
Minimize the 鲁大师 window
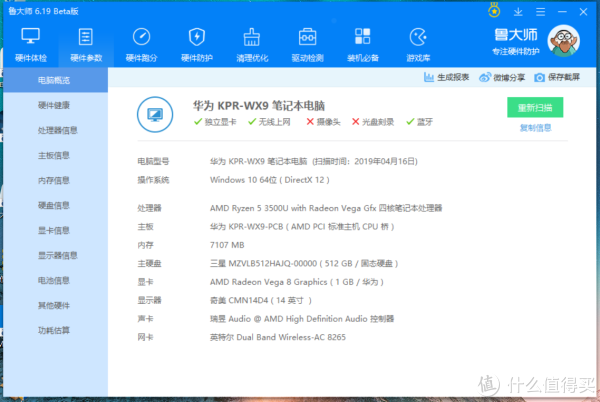(x=562, y=12)
